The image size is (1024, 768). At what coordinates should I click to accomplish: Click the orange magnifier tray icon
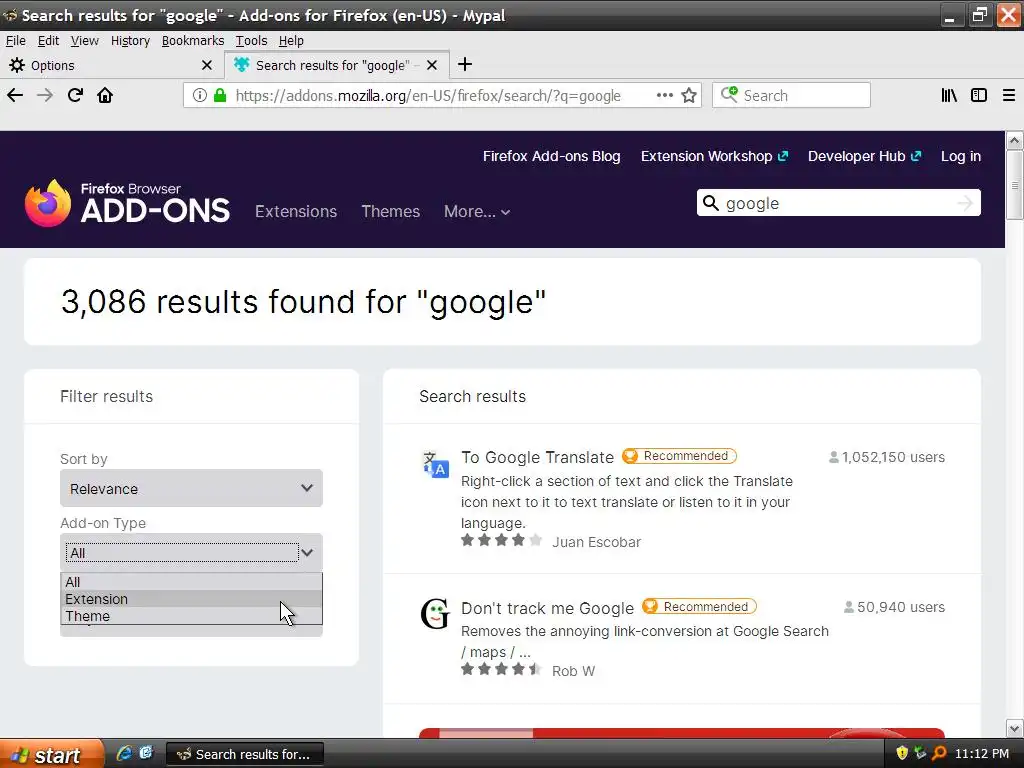pos(939,753)
